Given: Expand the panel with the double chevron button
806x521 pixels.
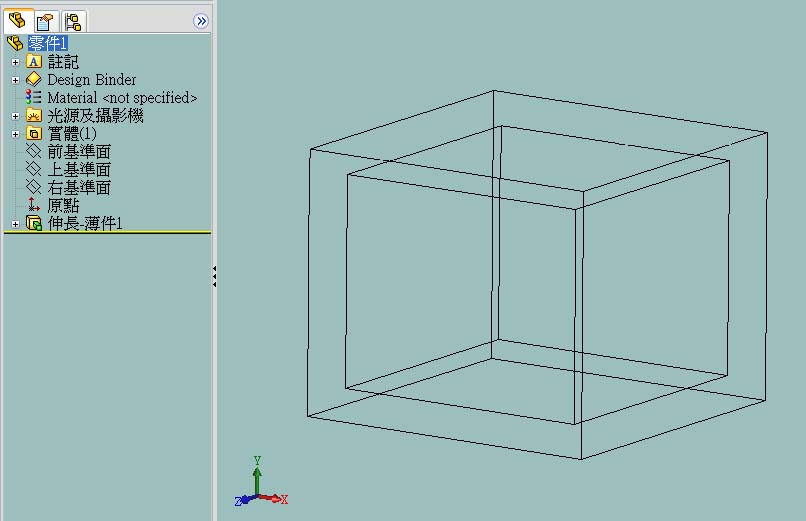Looking at the screenshot, I should [200, 21].
